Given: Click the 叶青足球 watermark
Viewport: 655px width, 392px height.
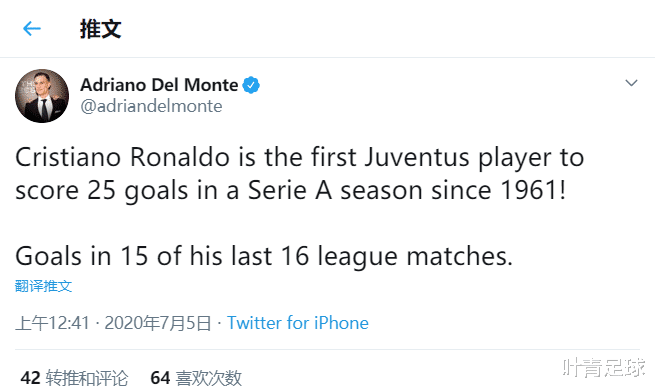Looking at the screenshot, I should coord(604,368).
